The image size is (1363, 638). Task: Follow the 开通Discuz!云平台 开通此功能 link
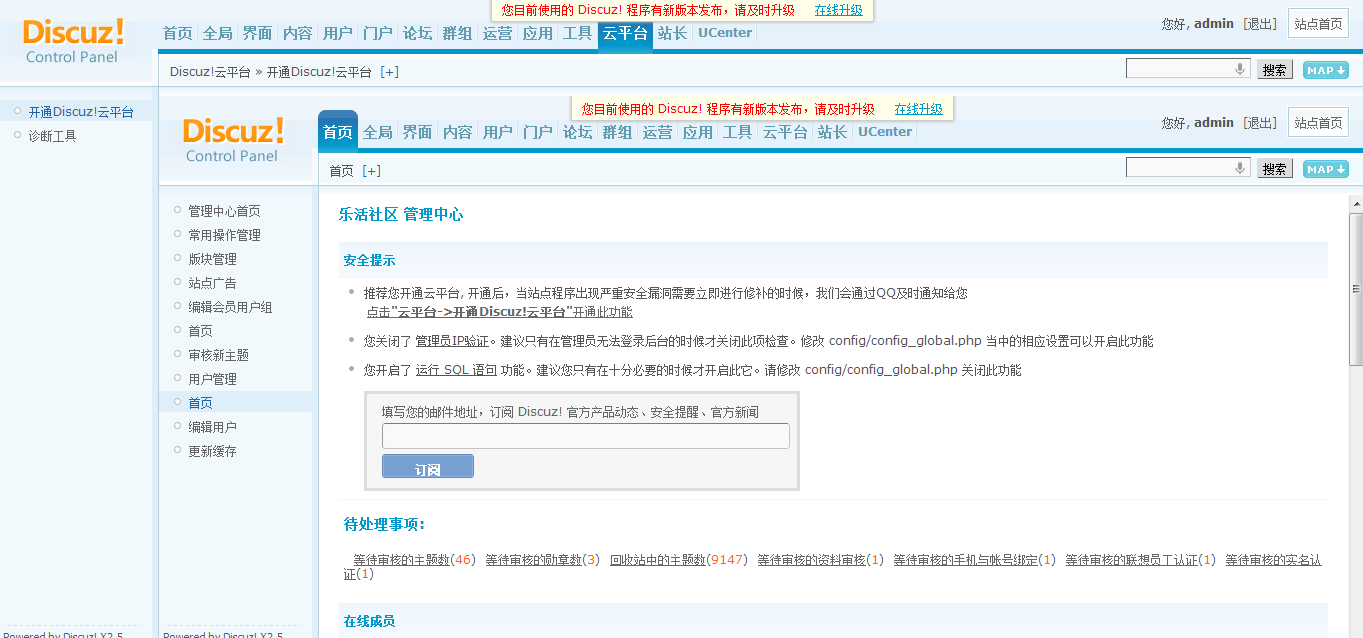click(498, 312)
